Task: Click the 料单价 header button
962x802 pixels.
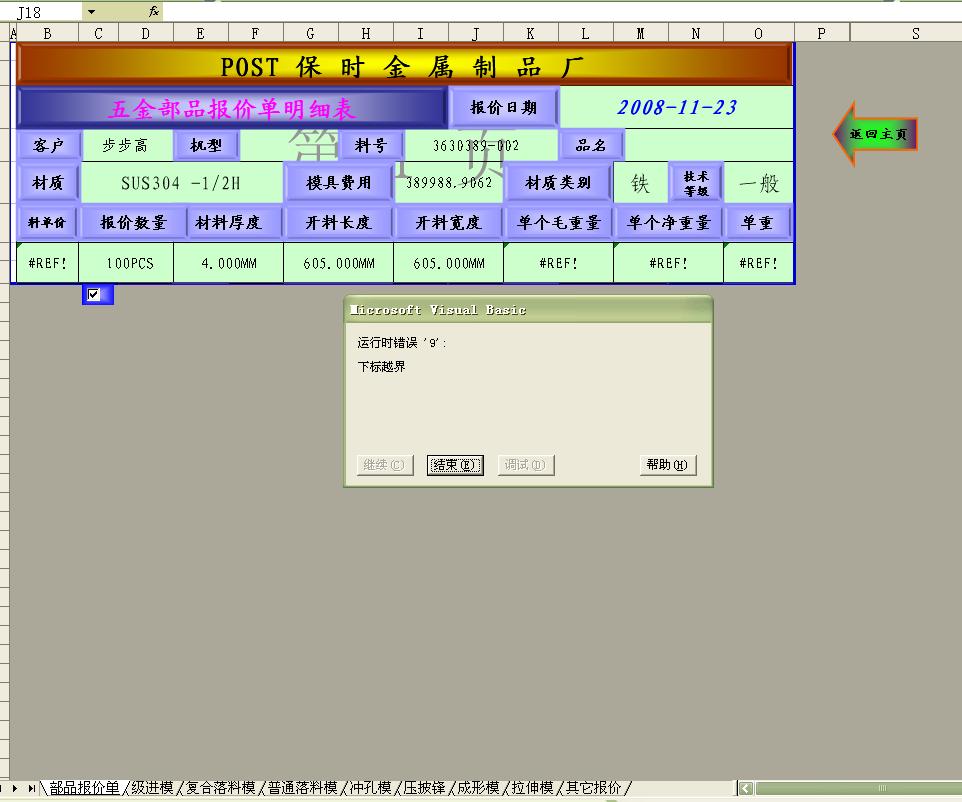Action: [47, 222]
